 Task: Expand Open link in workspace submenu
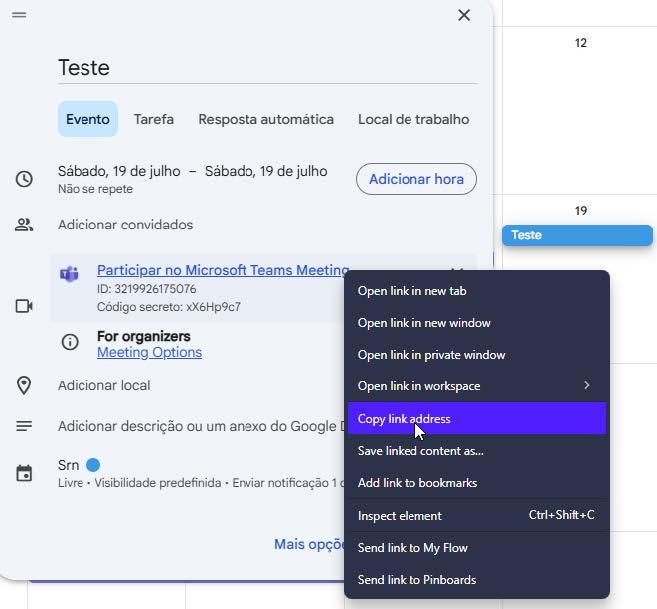pyautogui.click(x=477, y=386)
